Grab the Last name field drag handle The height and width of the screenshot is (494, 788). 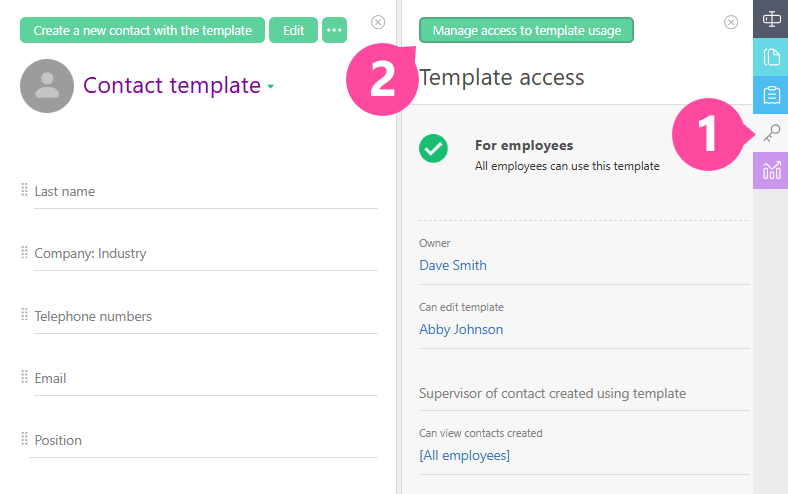24,190
